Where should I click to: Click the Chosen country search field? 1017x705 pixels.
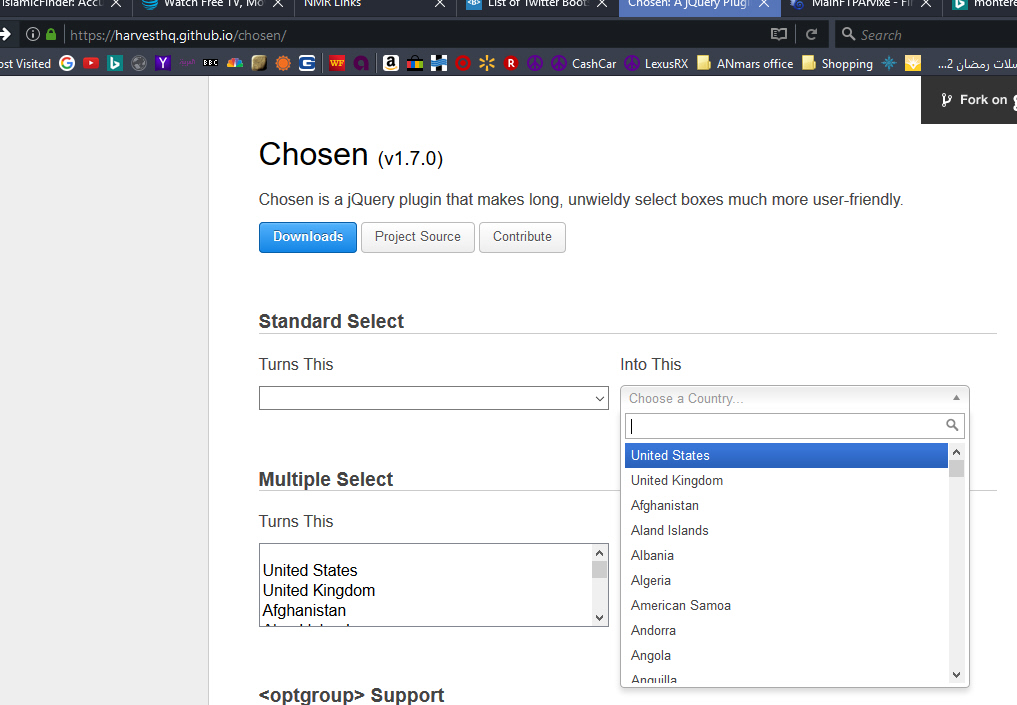(785, 426)
